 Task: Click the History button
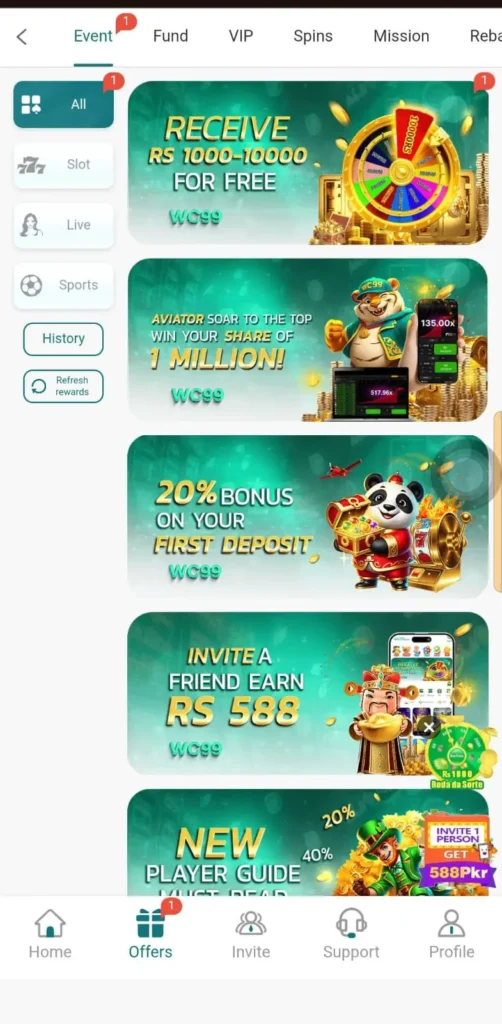63,339
